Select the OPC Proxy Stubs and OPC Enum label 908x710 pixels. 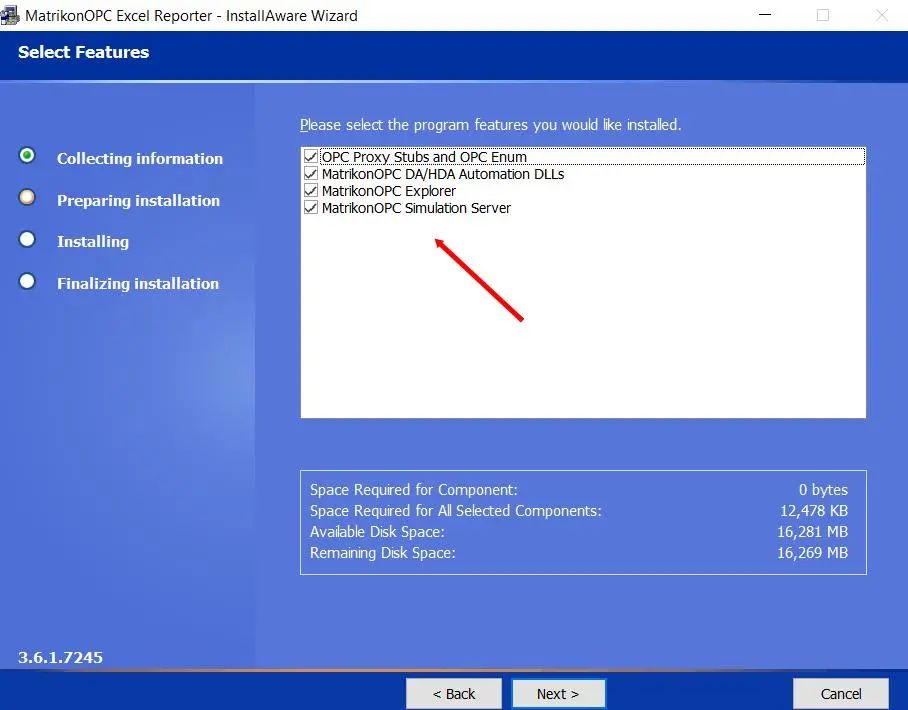[424, 157]
